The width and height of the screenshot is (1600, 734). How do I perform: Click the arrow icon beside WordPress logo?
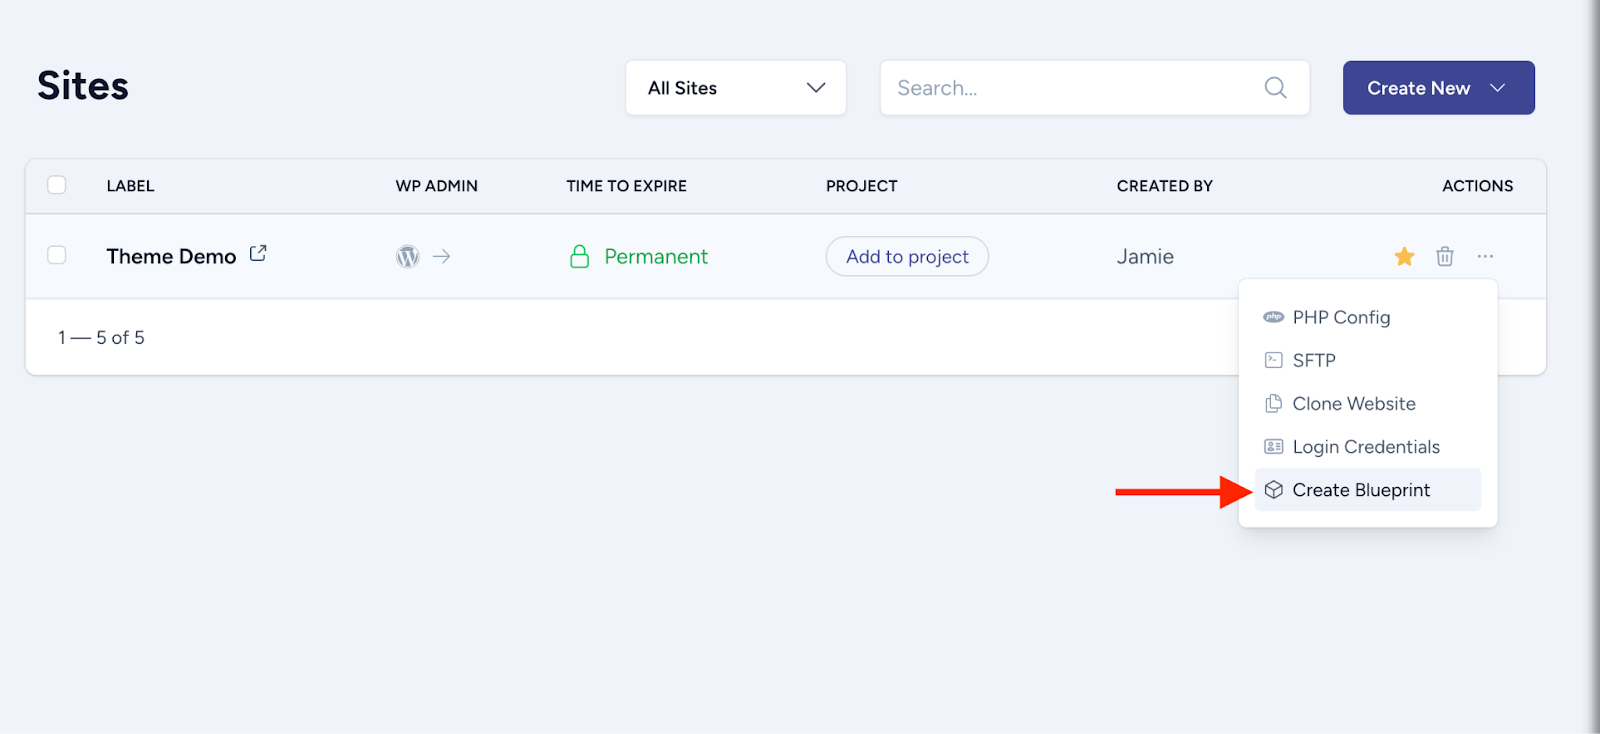click(x=442, y=257)
